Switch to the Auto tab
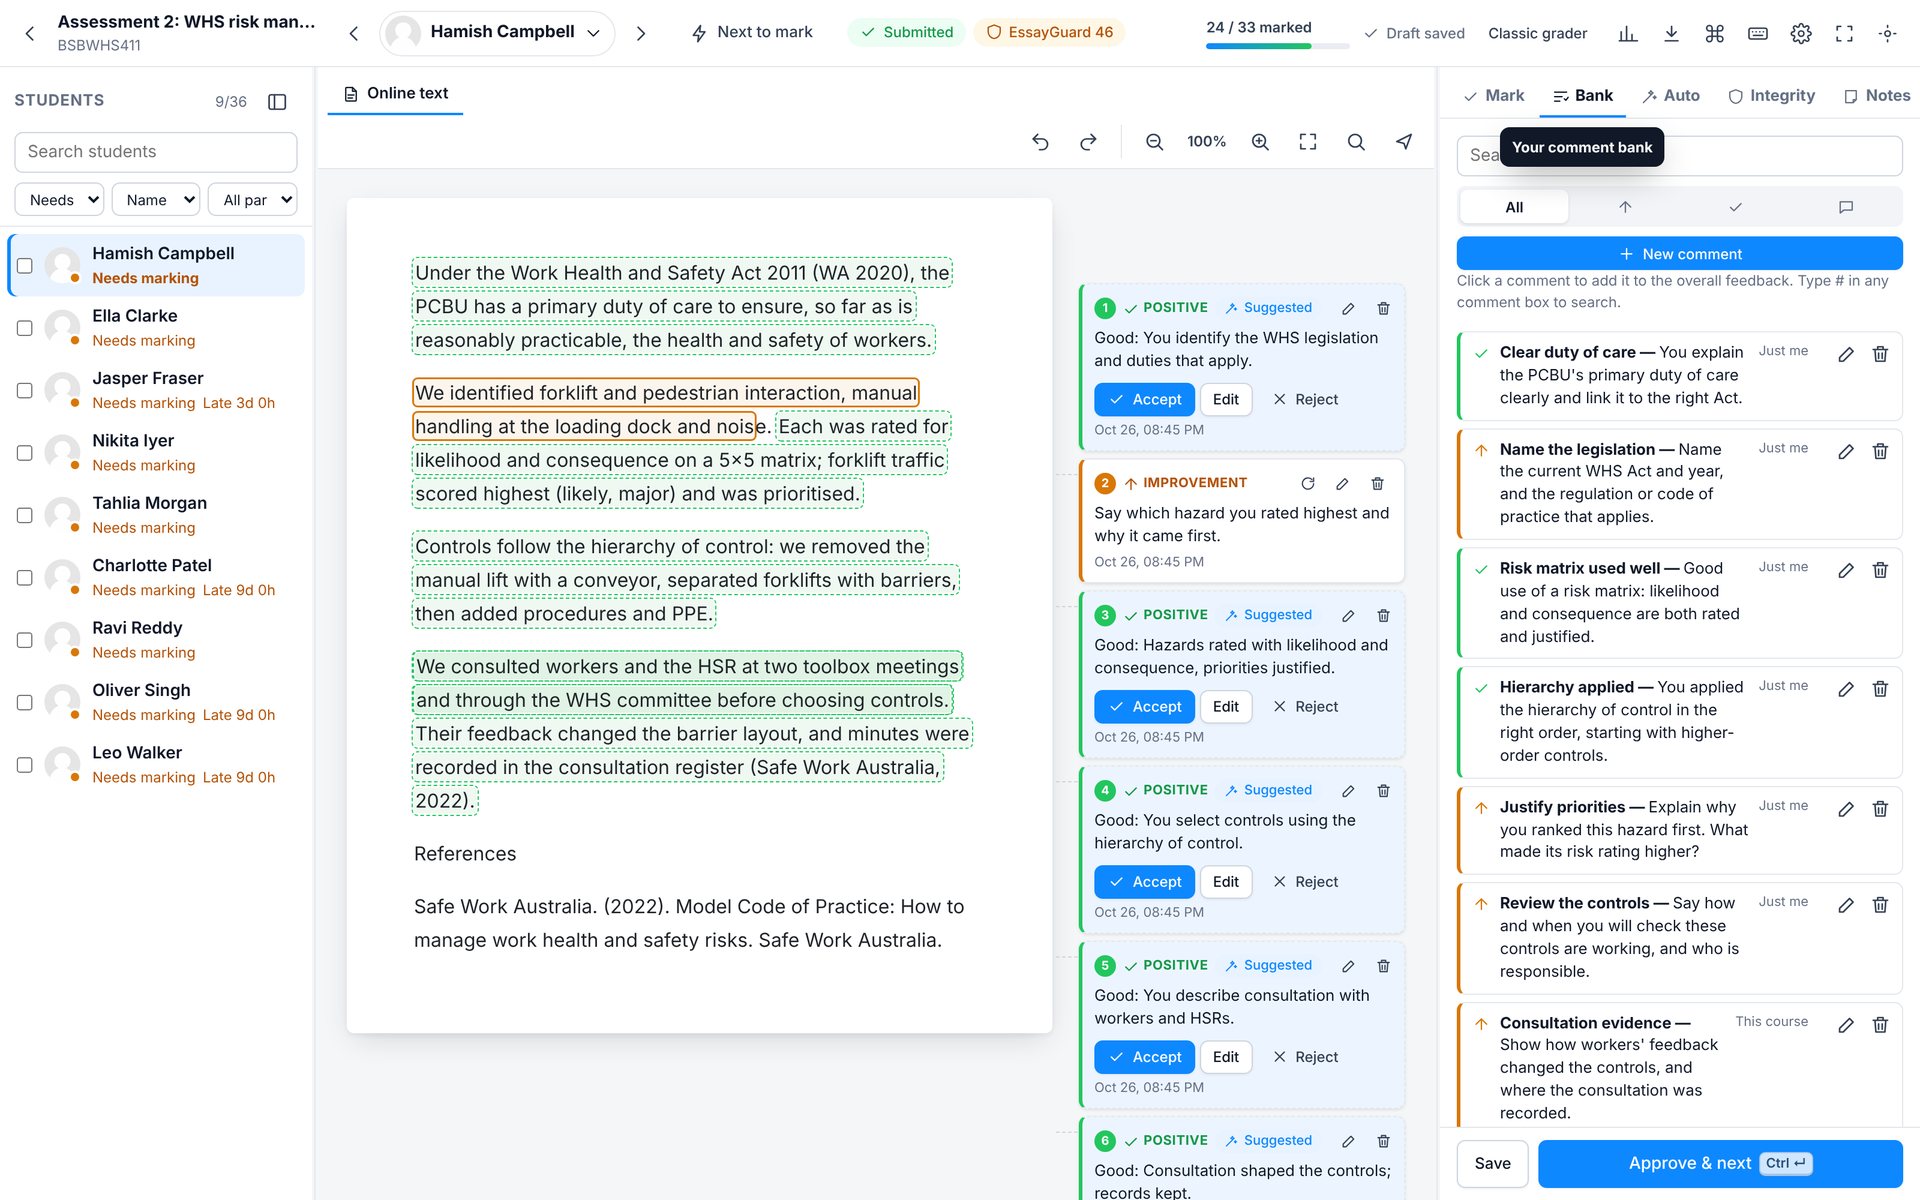The image size is (1920, 1200). 1671,96
